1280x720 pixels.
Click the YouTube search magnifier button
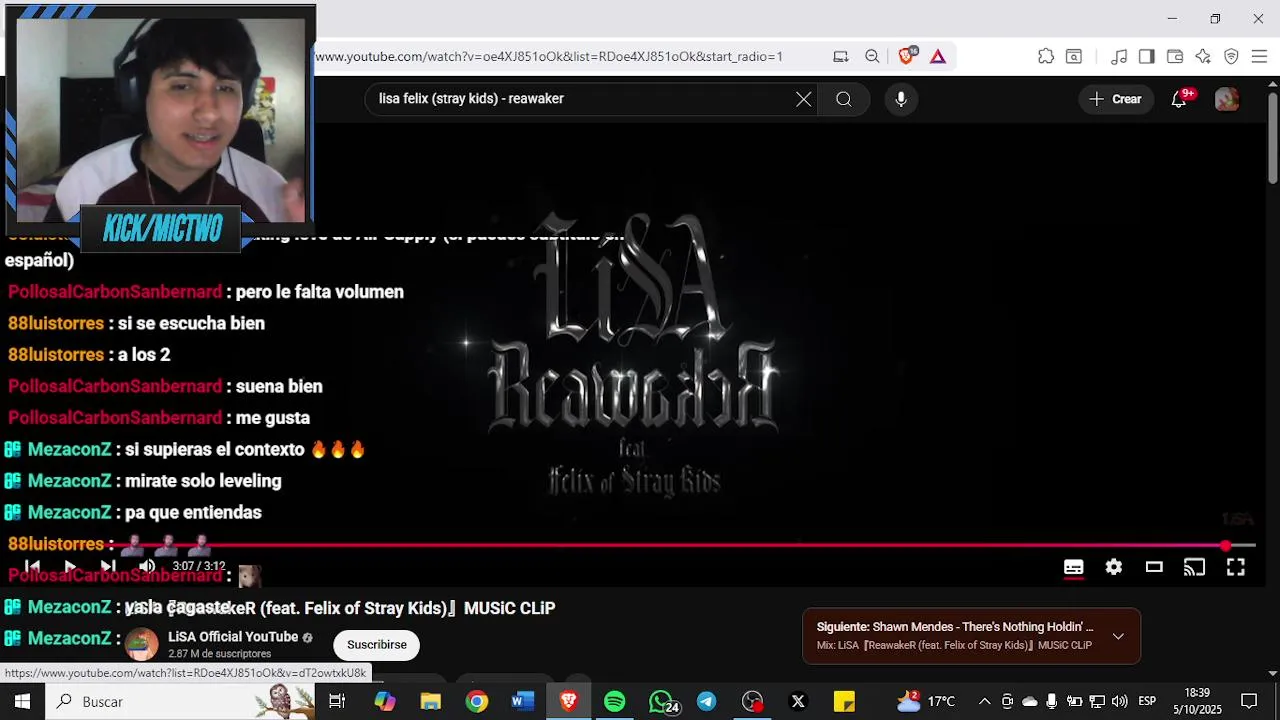pyautogui.click(x=844, y=99)
